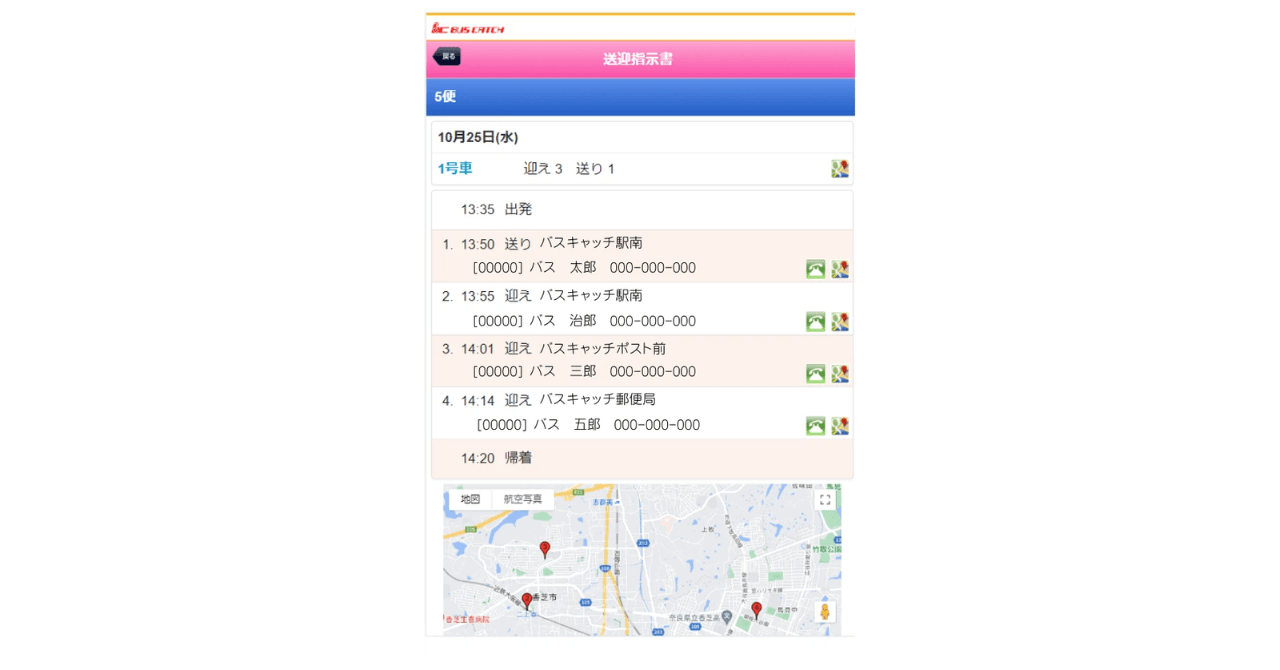
Task: Click the back button in pink header
Action: pyautogui.click(x=446, y=57)
